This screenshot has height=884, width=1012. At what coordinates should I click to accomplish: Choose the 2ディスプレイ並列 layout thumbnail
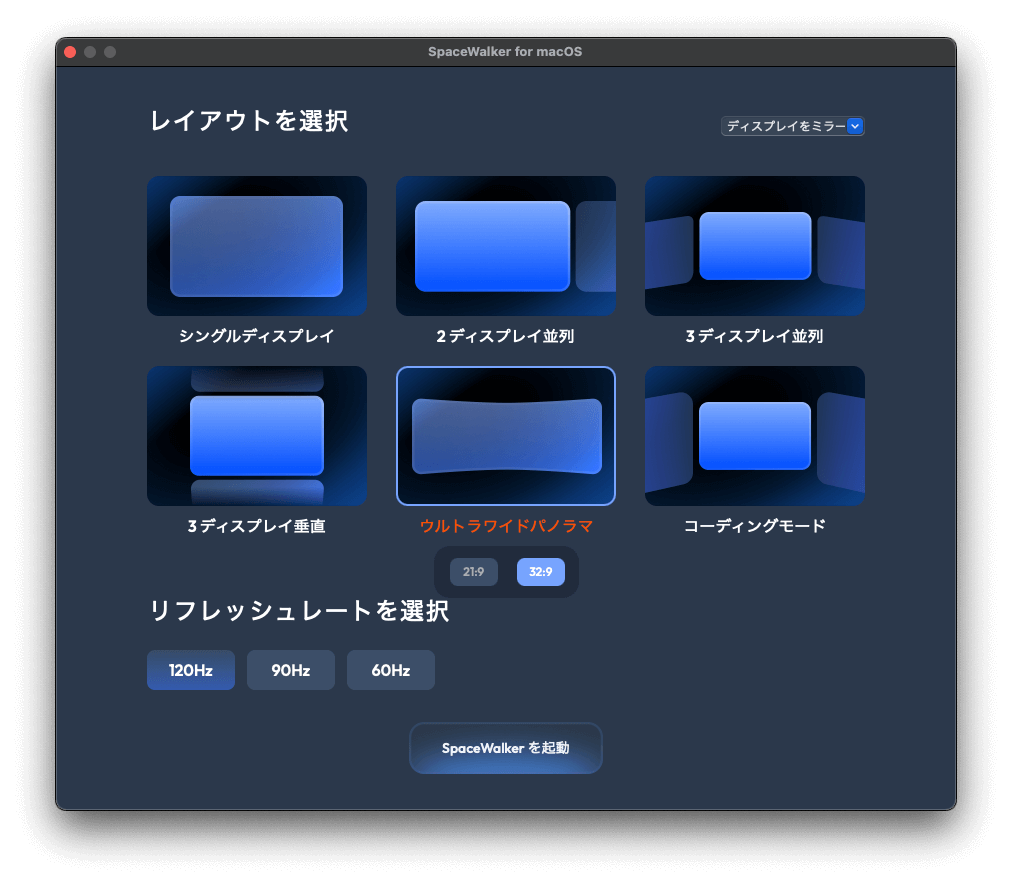(x=505, y=246)
